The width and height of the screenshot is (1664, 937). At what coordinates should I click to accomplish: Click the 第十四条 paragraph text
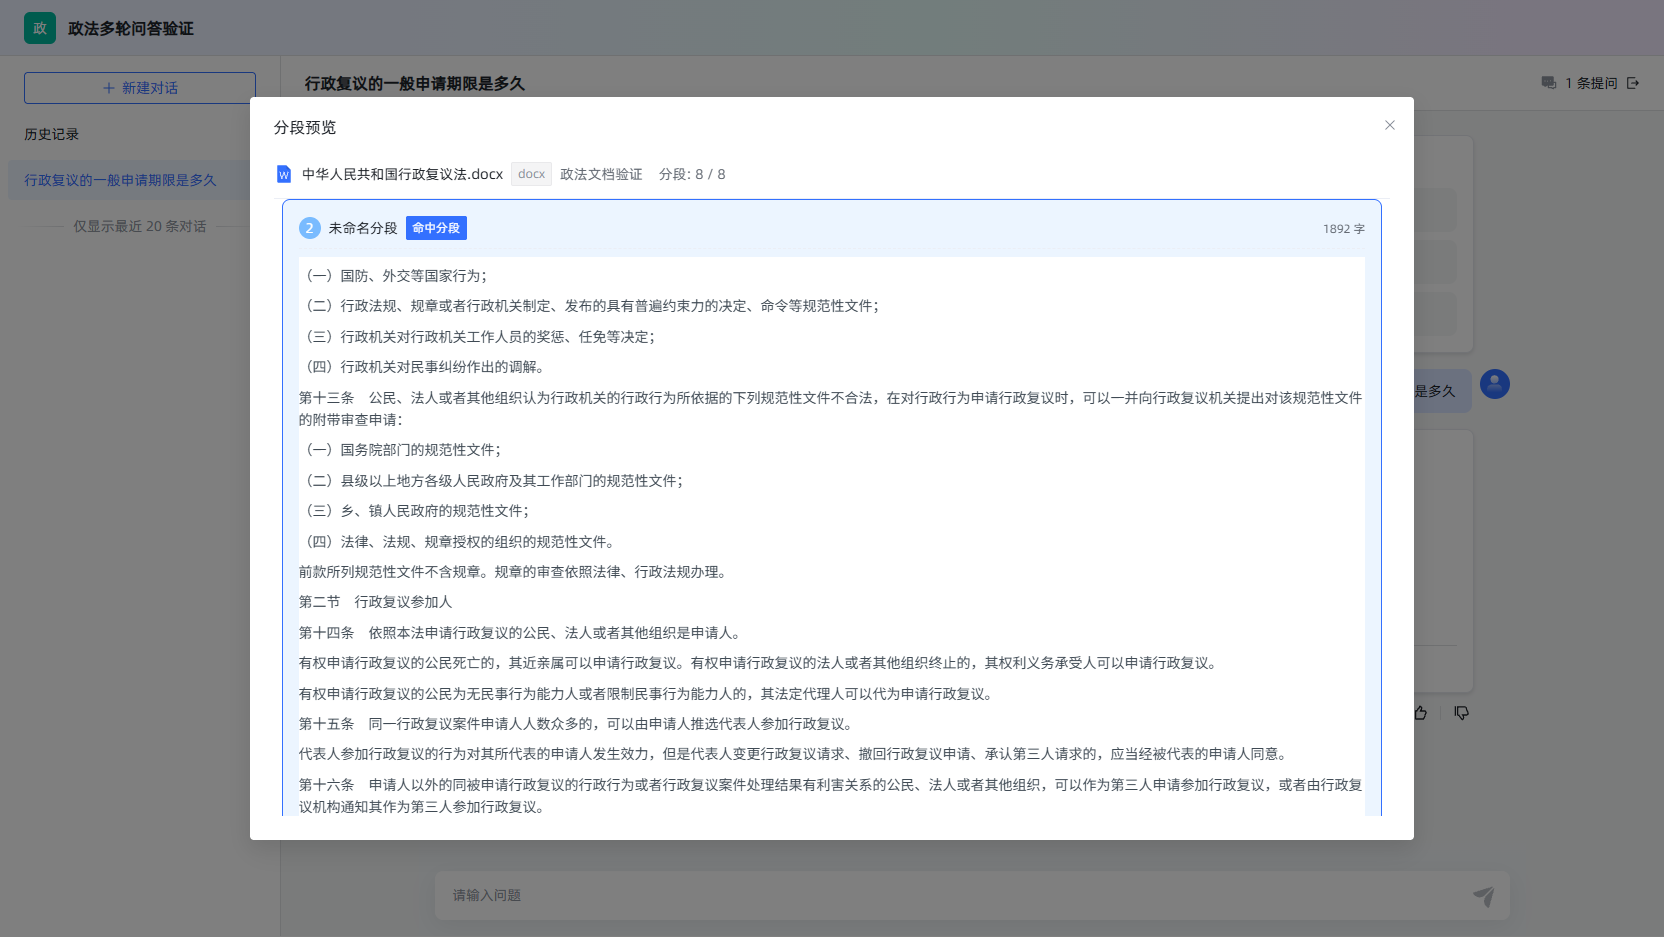coord(521,633)
